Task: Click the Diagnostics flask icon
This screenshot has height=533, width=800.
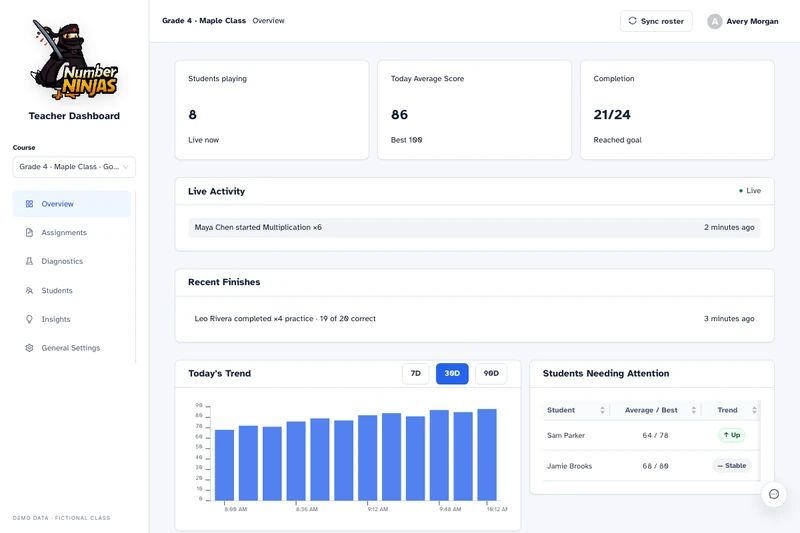Action: (29, 261)
